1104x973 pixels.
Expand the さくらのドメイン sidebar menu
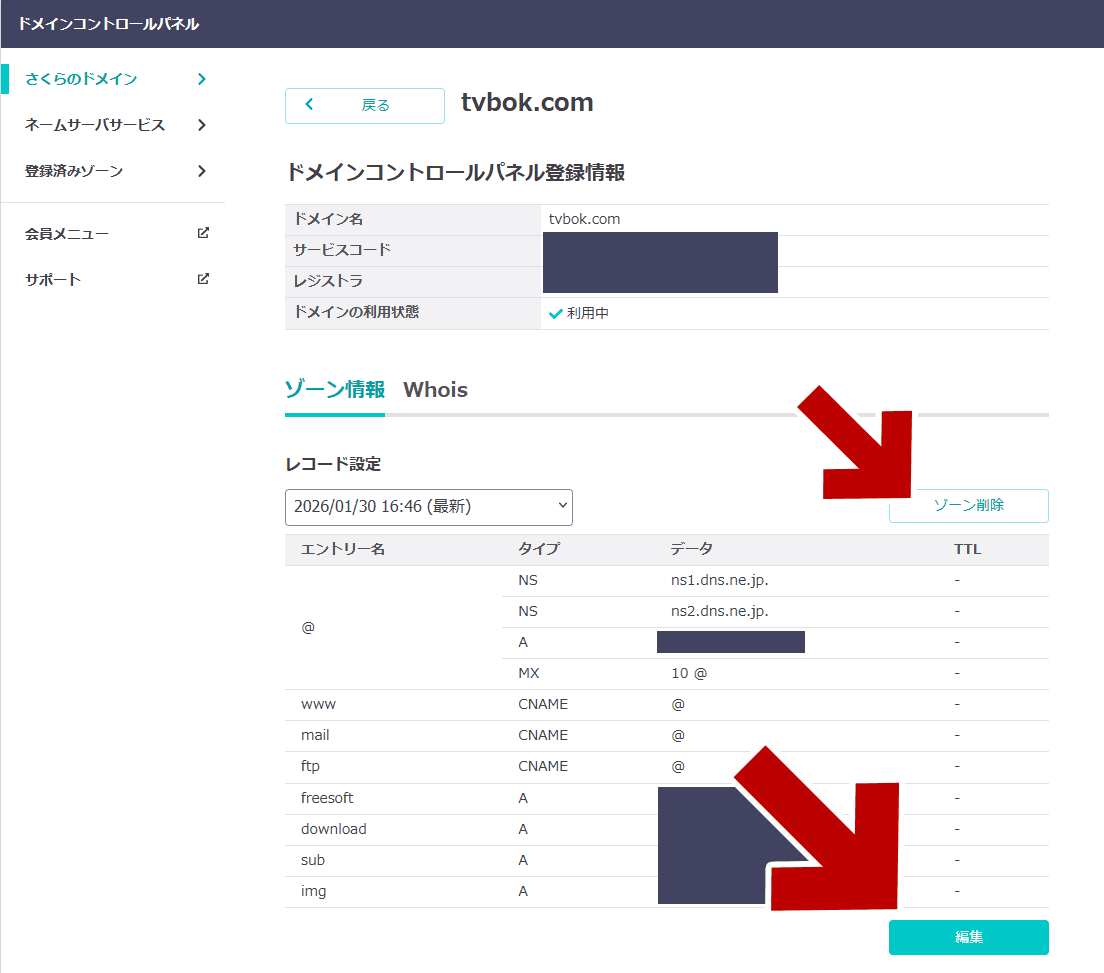tap(81, 79)
